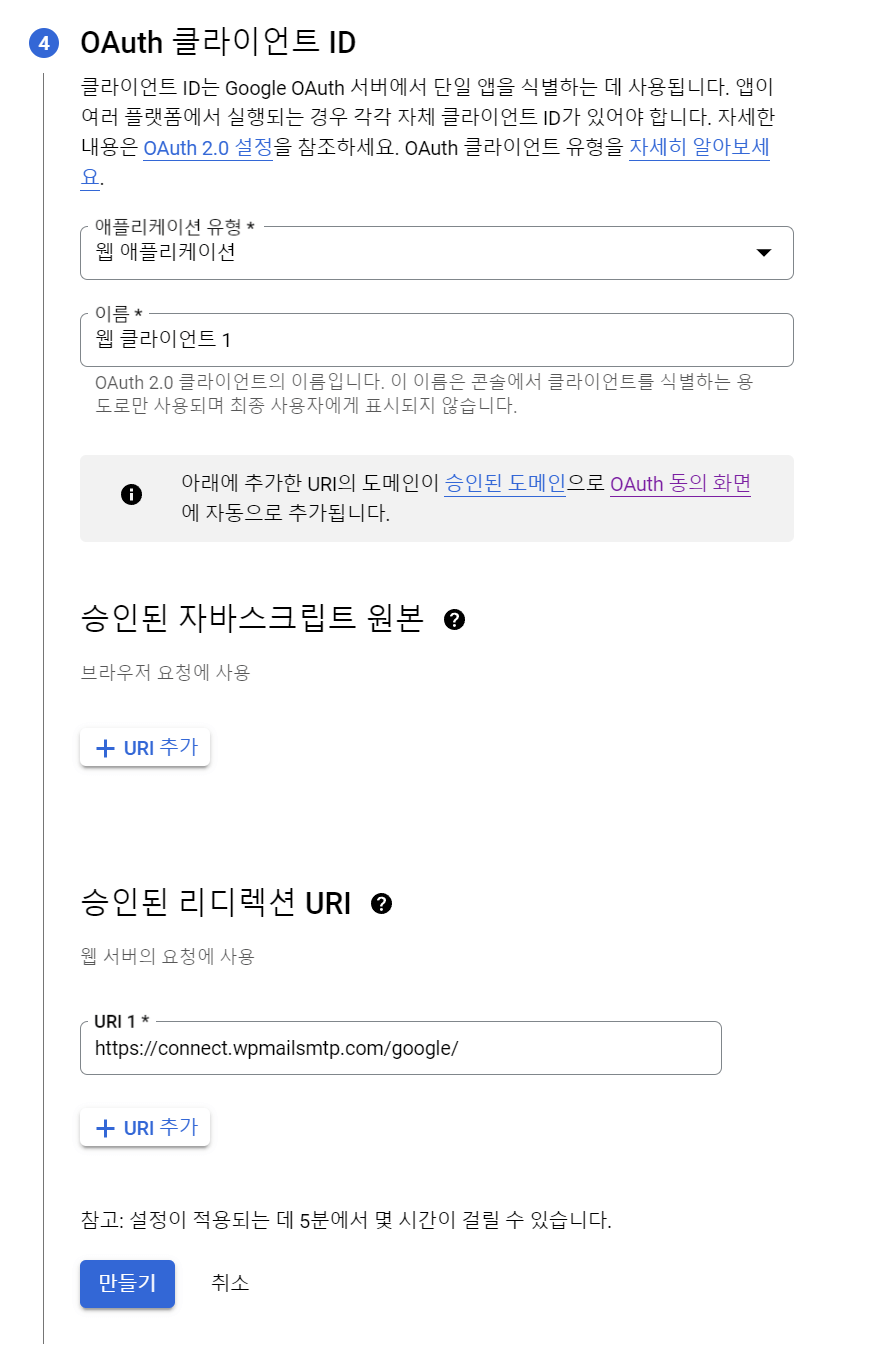Click the plus icon on first URI 추가 button
872x1359 pixels.
point(104,747)
